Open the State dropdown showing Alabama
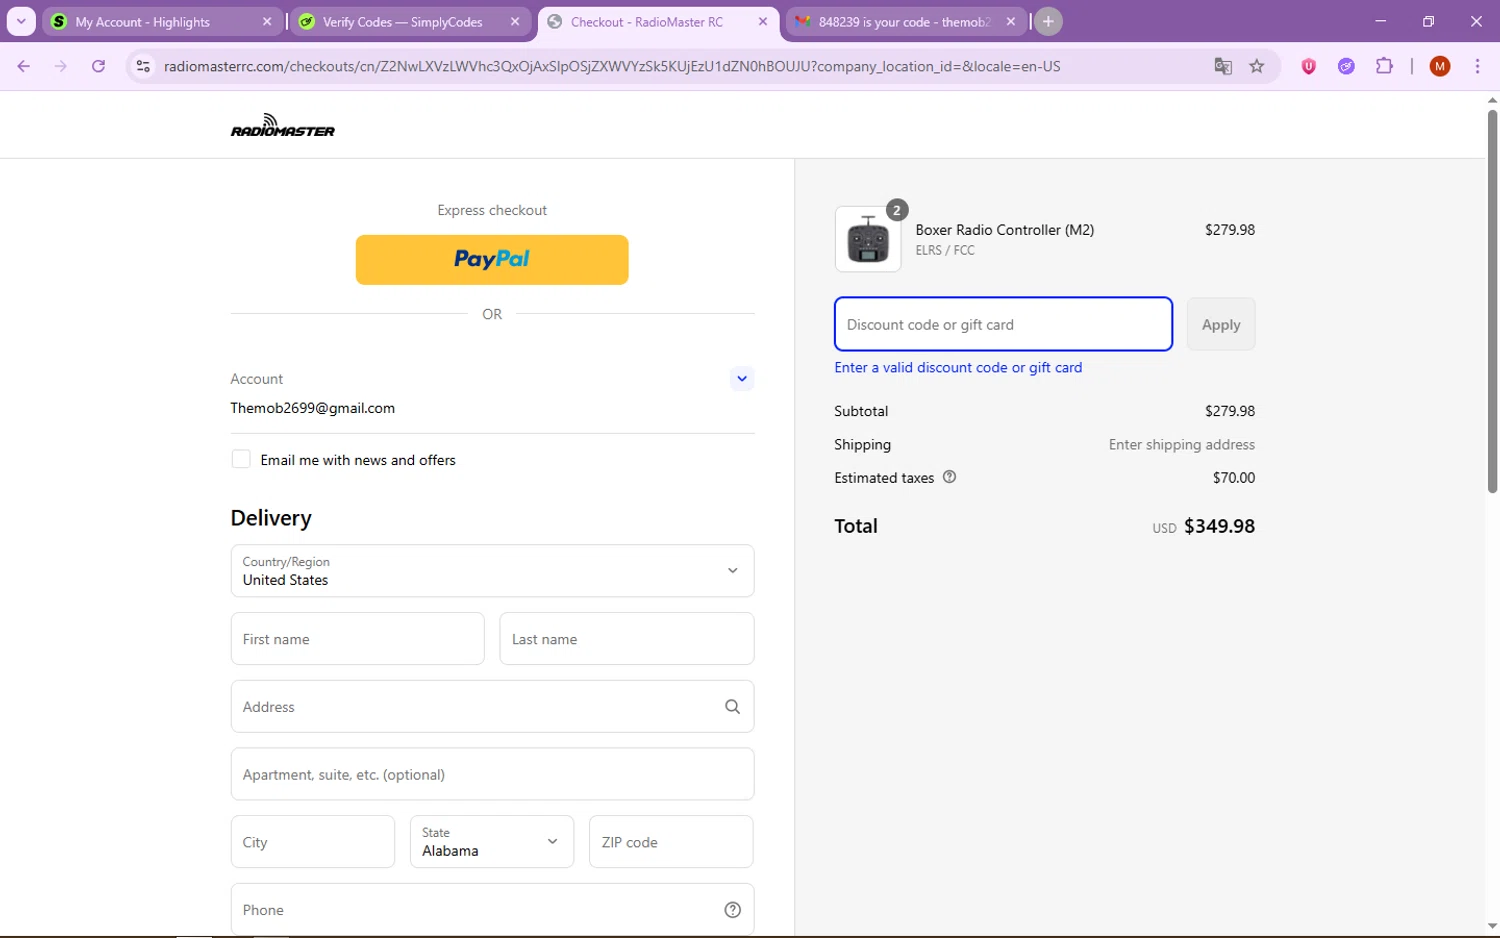Image resolution: width=1500 pixels, height=938 pixels. [x=492, y=842]
